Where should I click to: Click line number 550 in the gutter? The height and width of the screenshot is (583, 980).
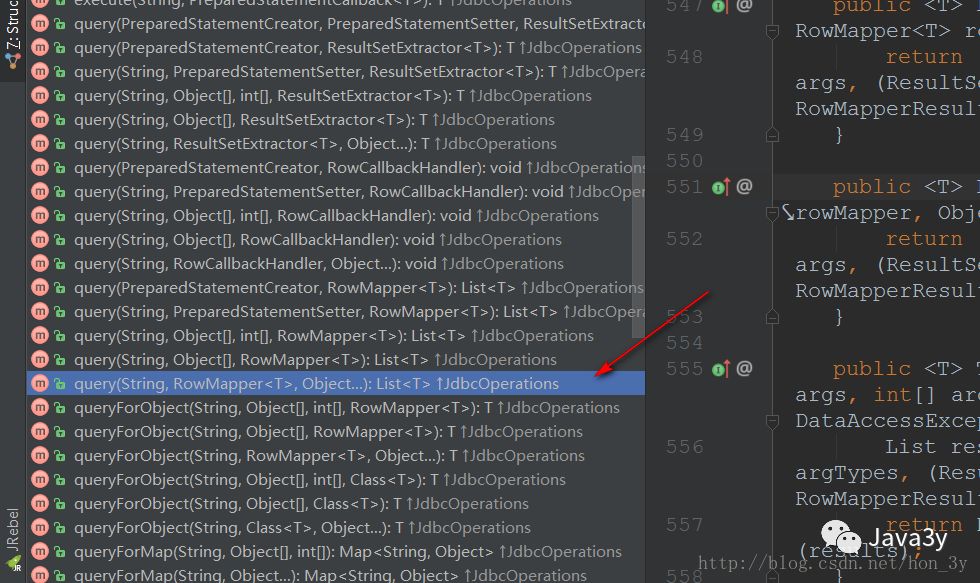(x=684, y=161)
